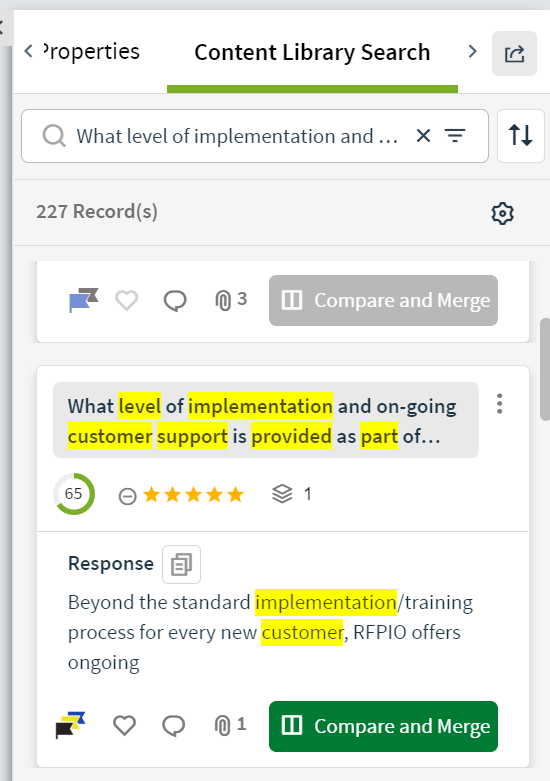The image size is (550, 781).
Task: Click the layers icon showing 1
Action: (282, 494)
